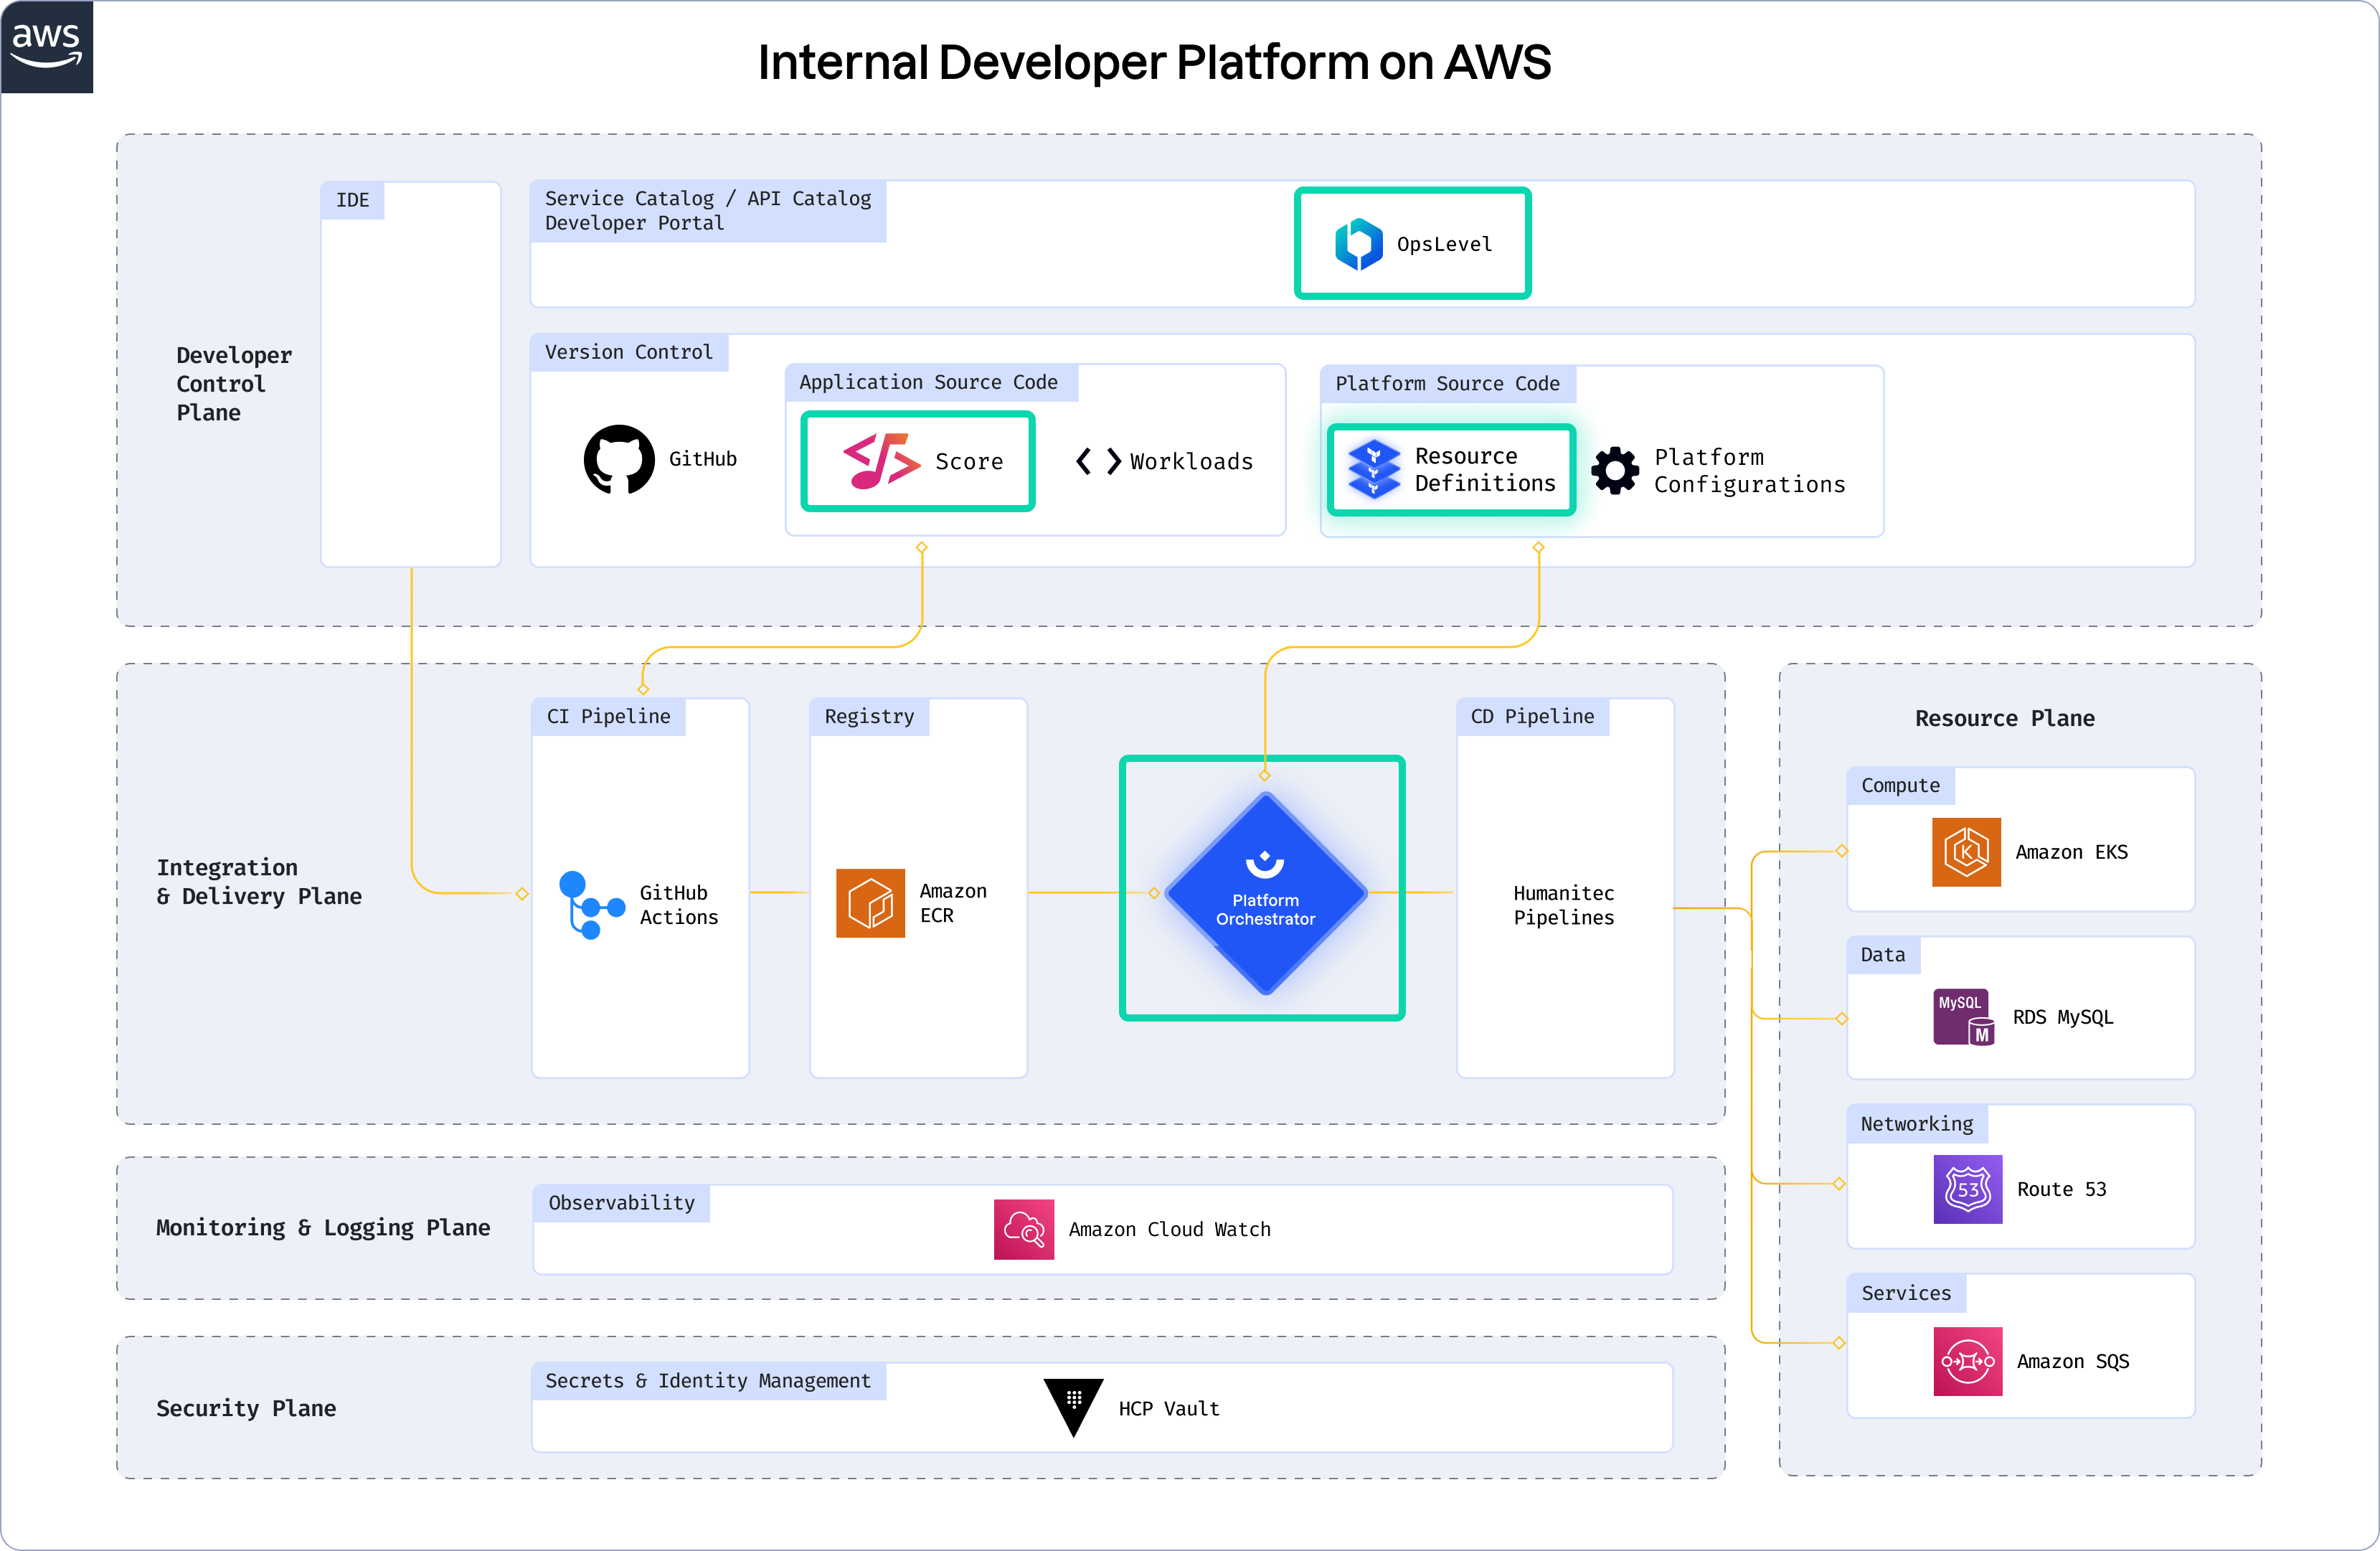
Task: Click the GitHub octocat icon
Action: tap(619, 459)
